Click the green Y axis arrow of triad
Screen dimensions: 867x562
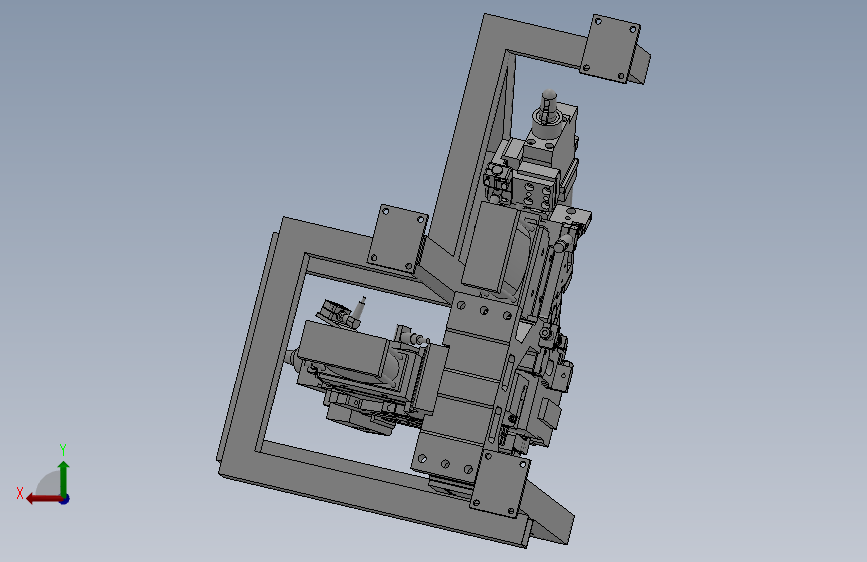click(x=64, y=478)
